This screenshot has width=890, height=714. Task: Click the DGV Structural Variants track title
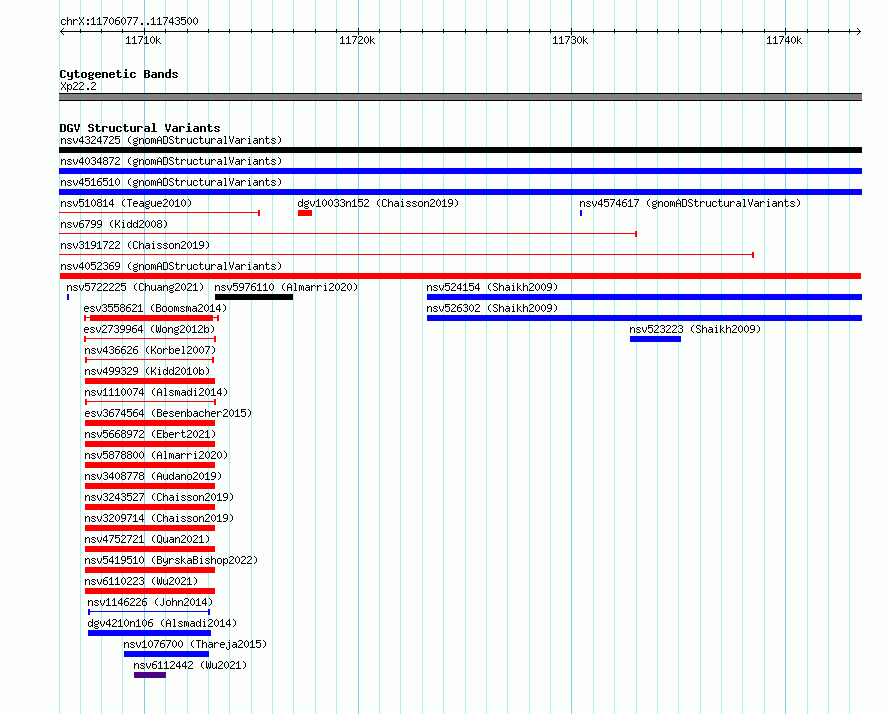point(140,128)
